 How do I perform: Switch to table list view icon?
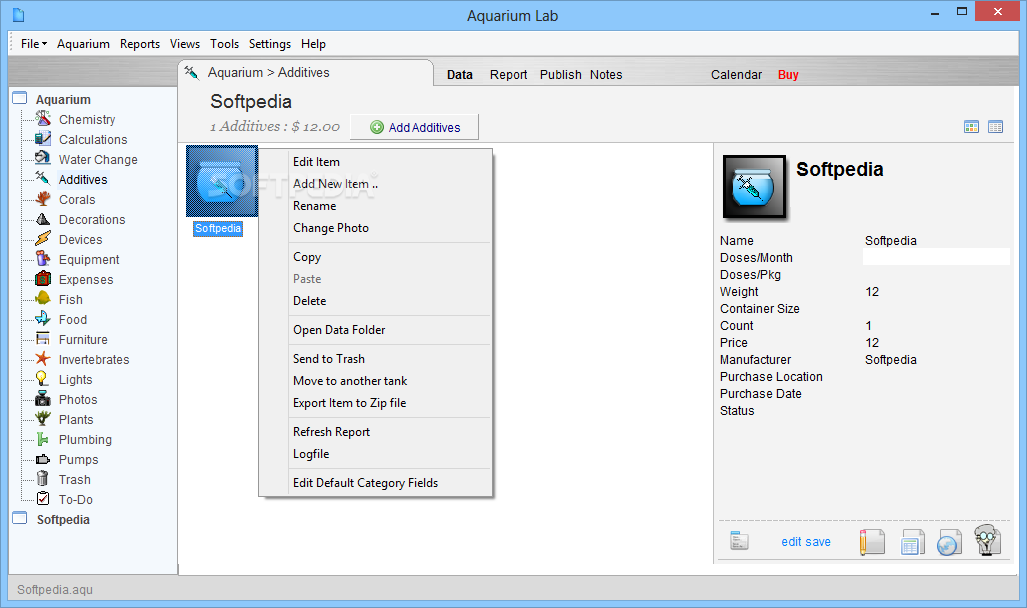pyautogui.click(x=996, y=127)
